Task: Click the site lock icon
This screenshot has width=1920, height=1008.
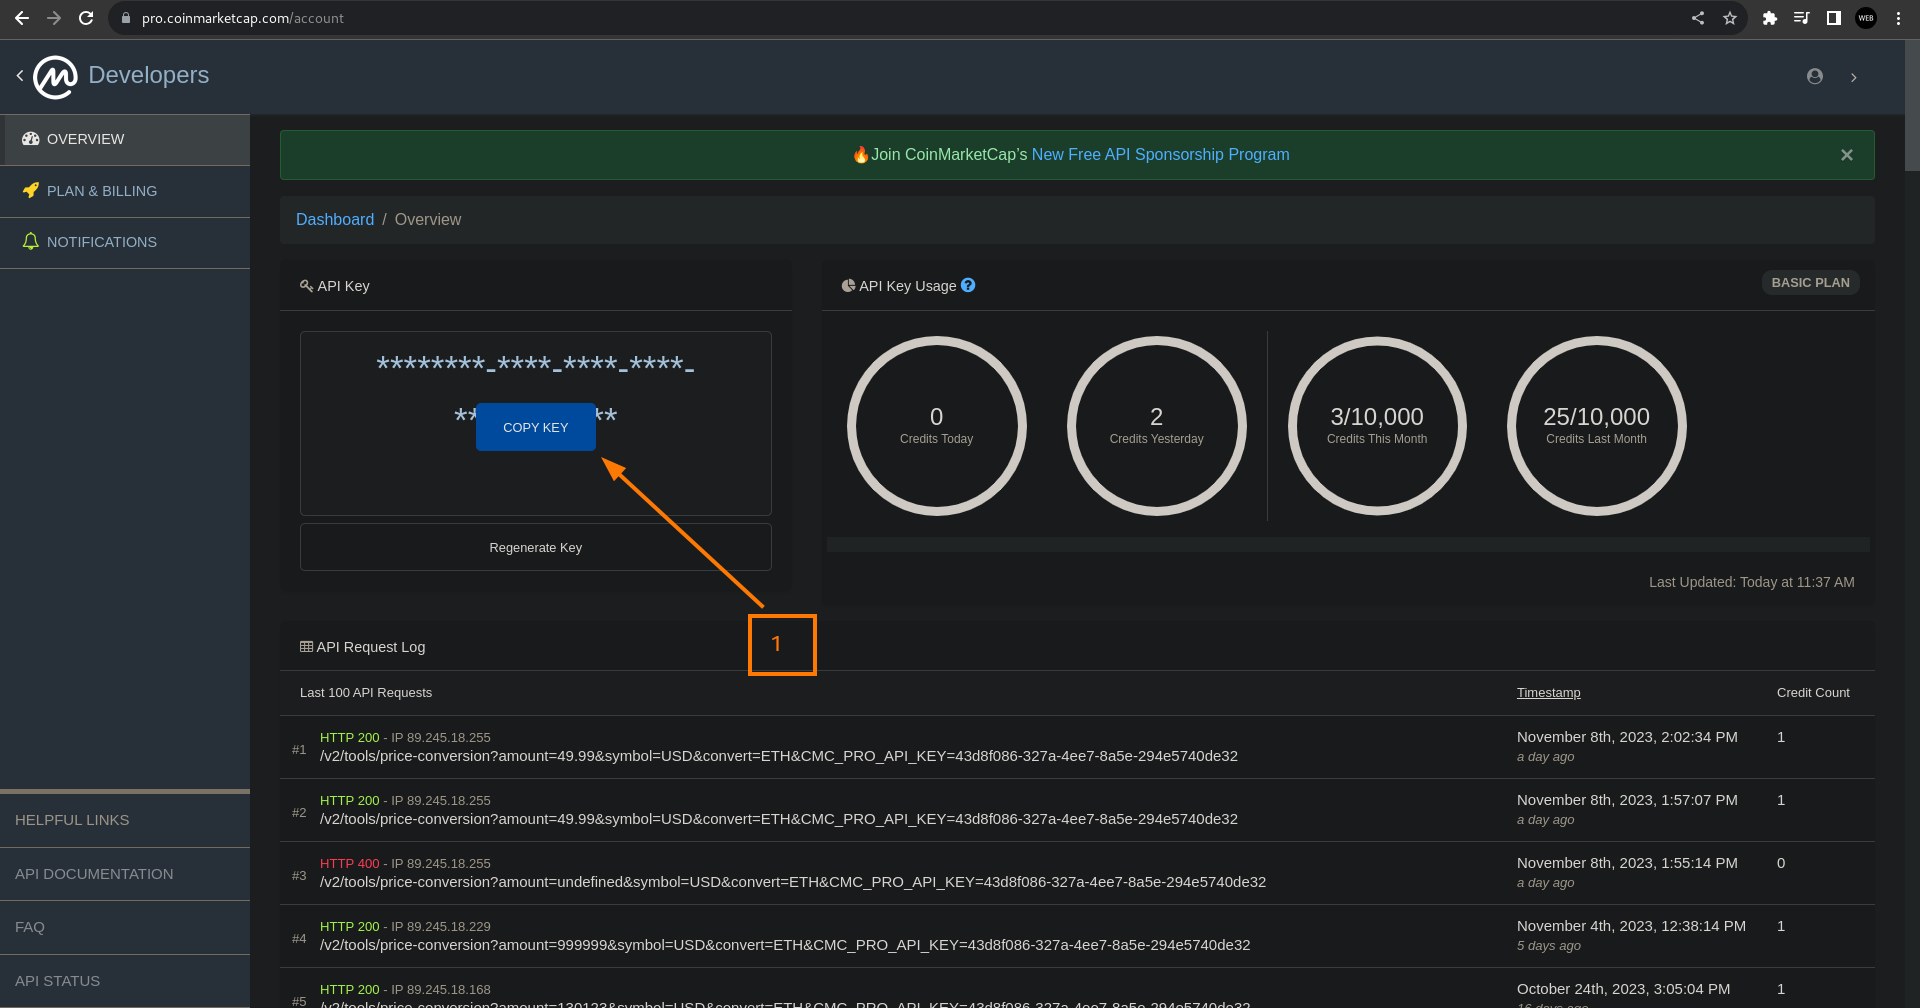Action: (126, 18)
